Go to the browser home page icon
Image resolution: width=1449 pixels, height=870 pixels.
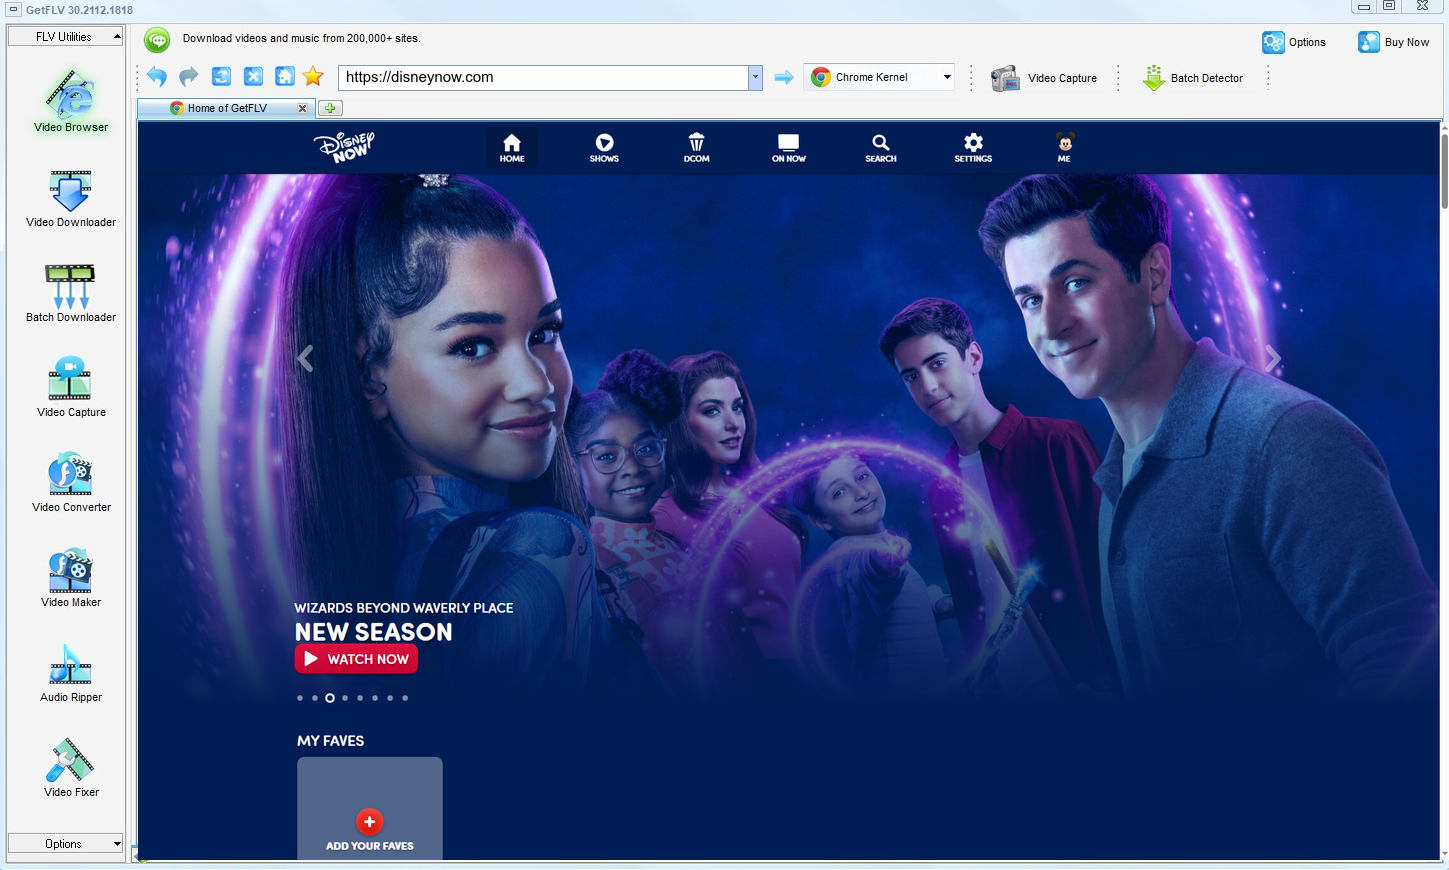285,77
